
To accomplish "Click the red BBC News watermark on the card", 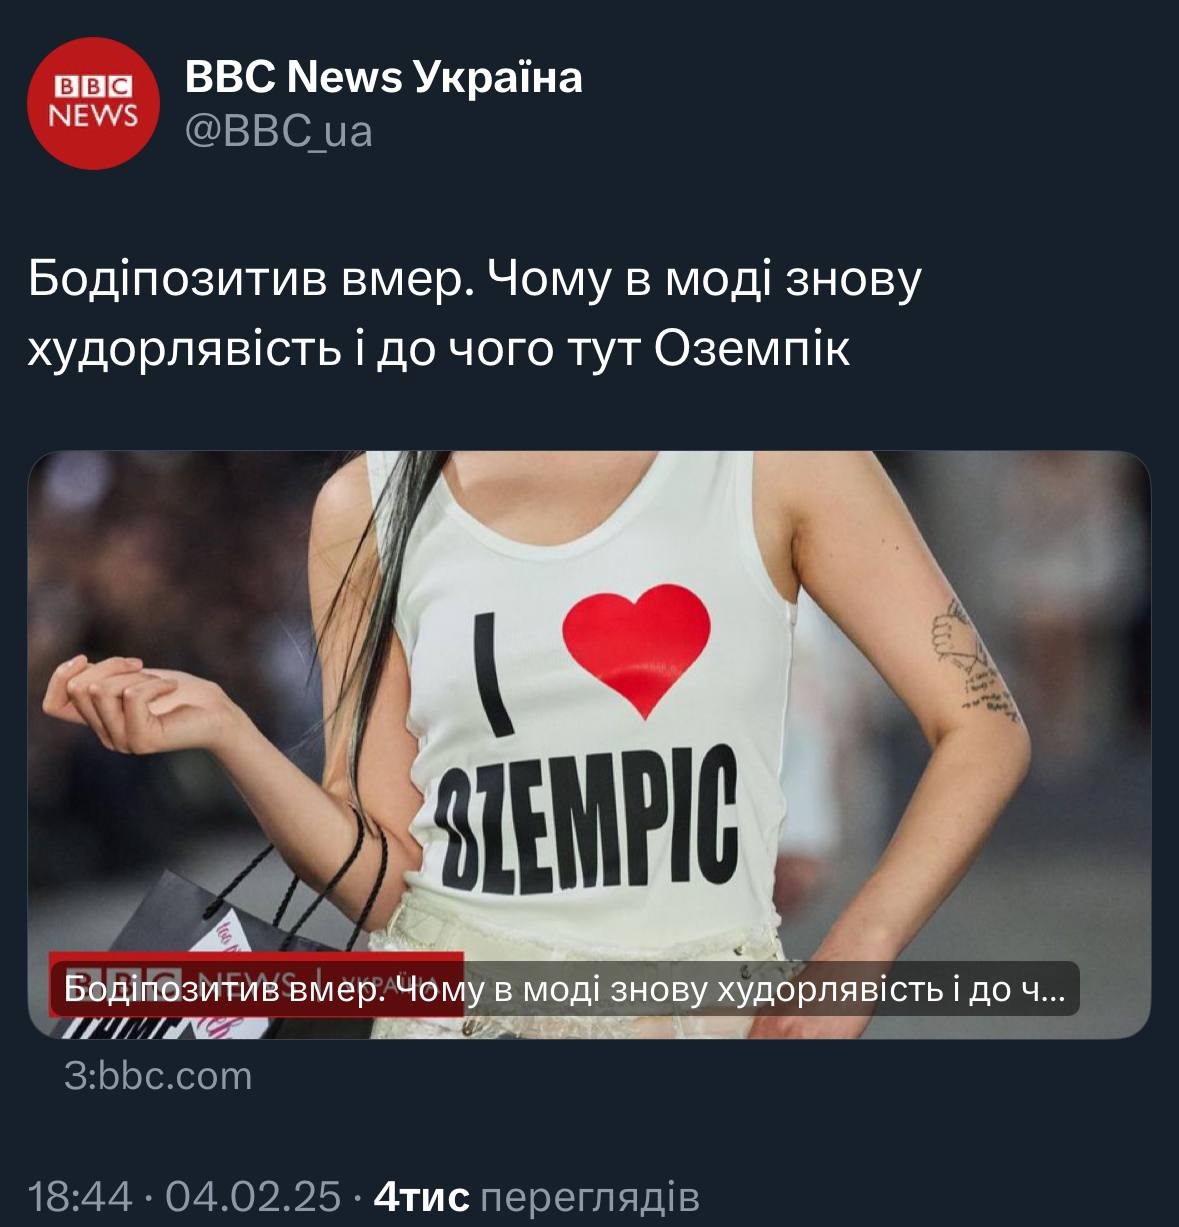I will pos(255,983).
